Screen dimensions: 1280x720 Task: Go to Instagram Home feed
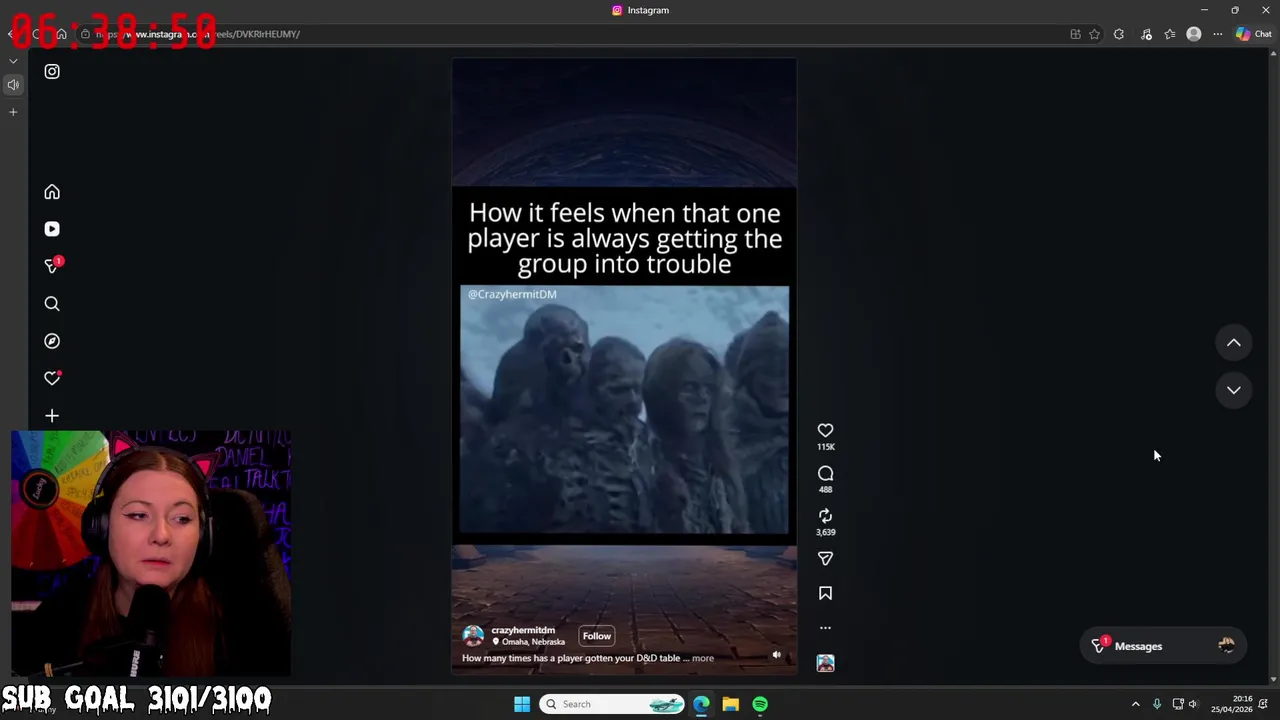pos(52,192)
